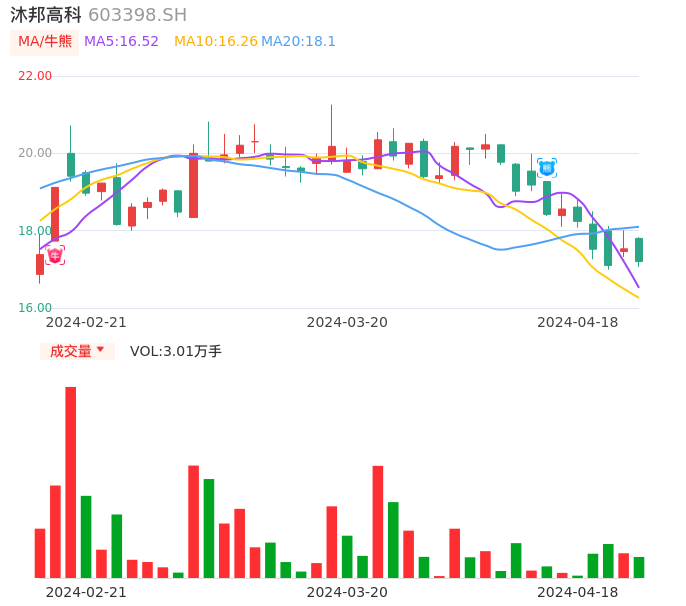The height and width of the screenshot is (606, 686).
Task: Click the 沐邦高科 stock name
Action: click(46, 15)
